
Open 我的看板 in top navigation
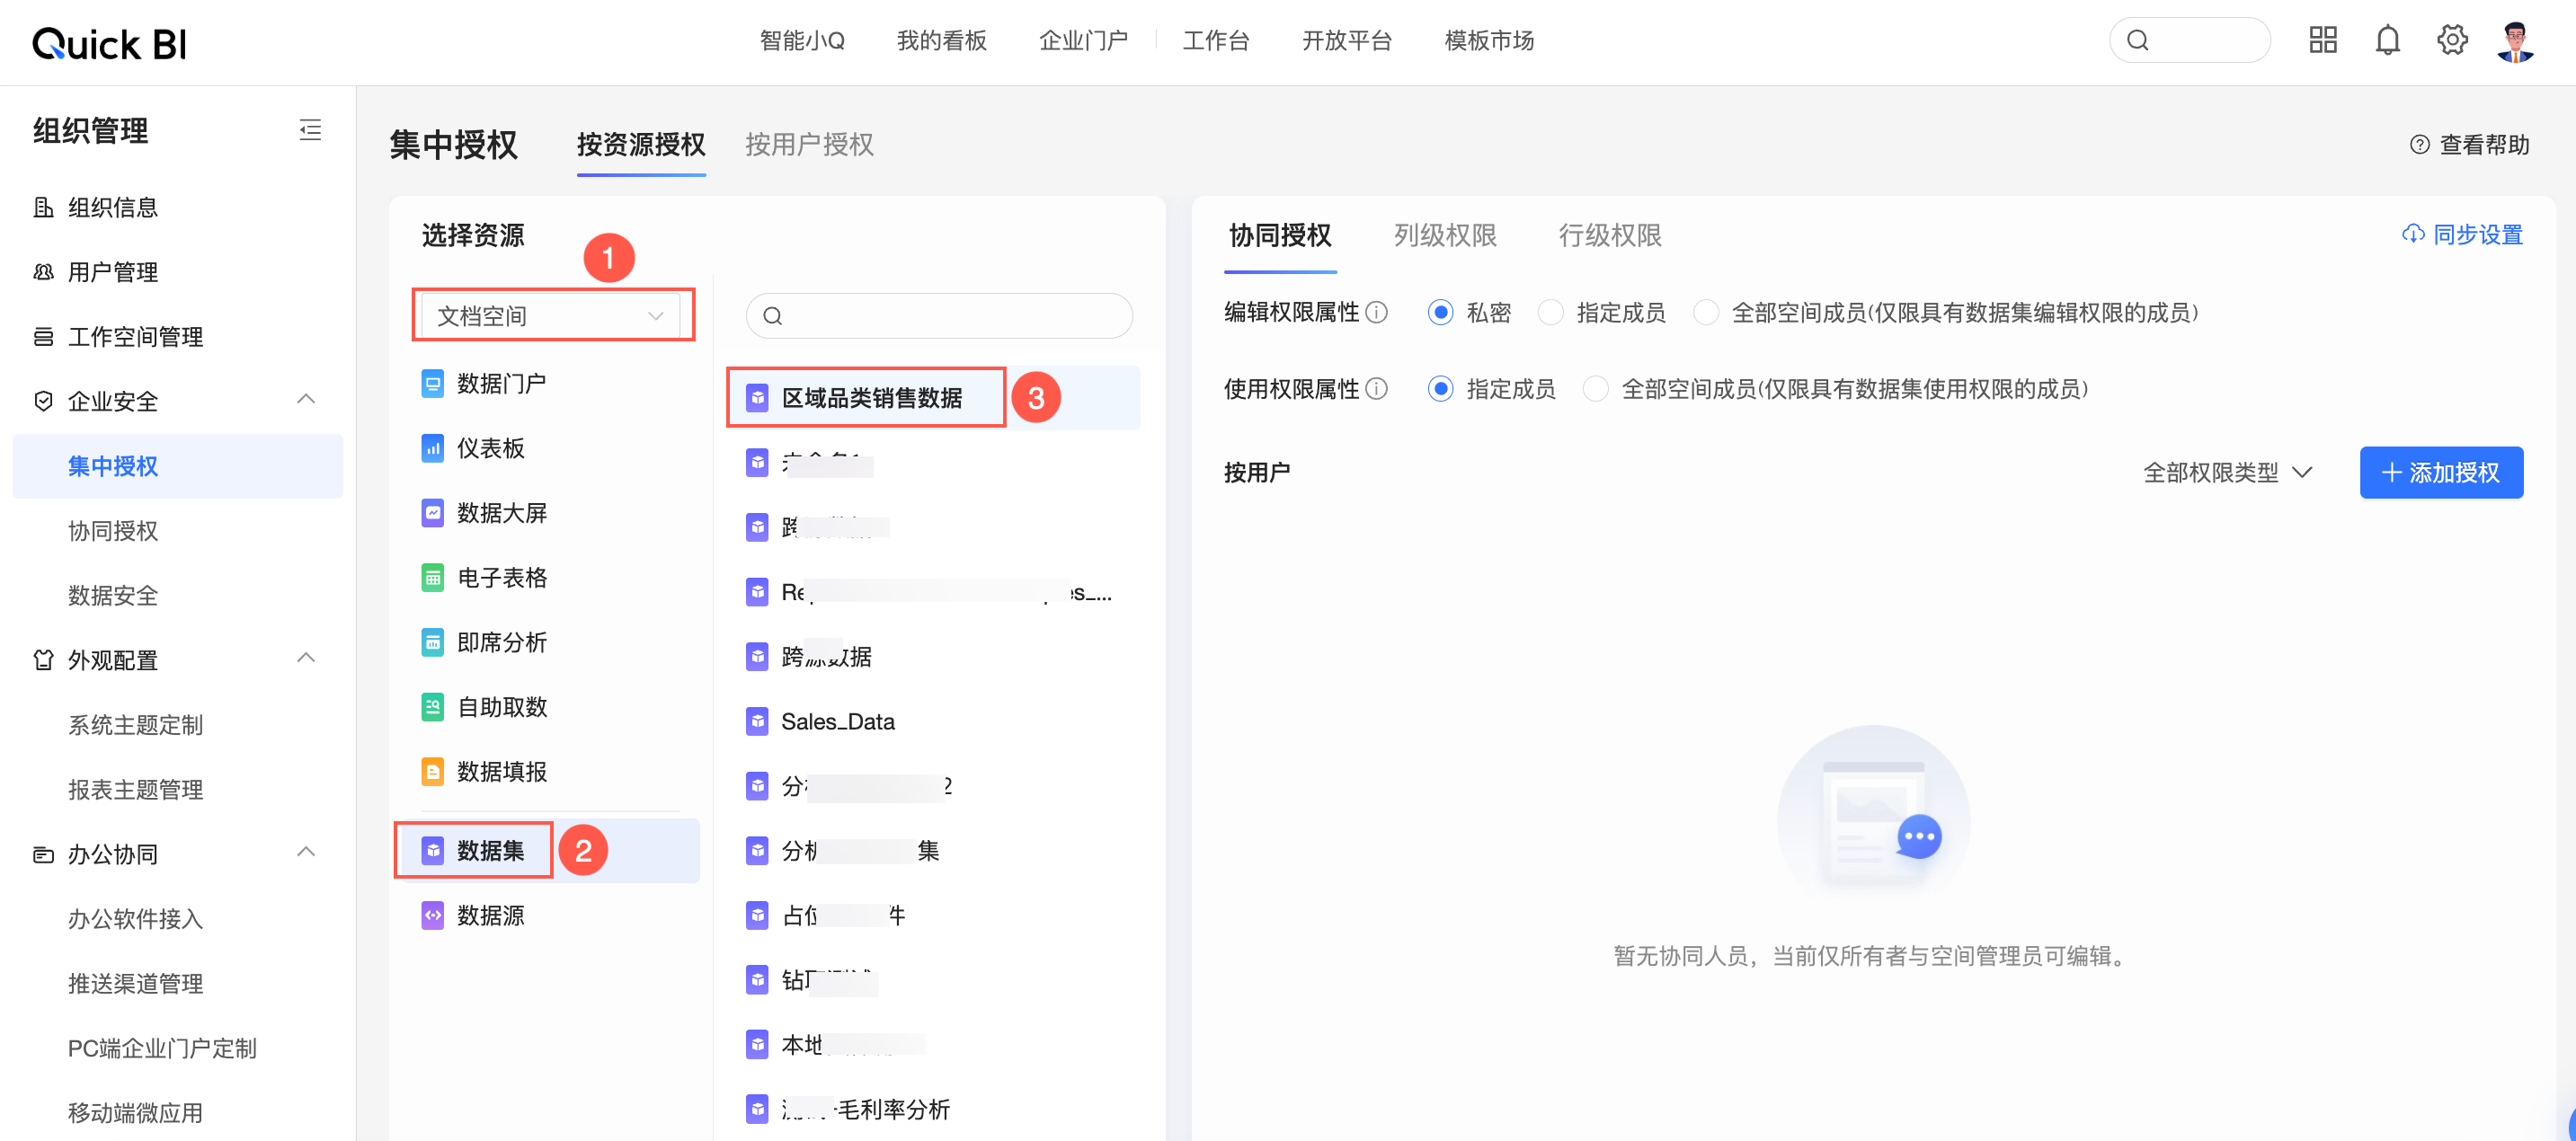942,40
